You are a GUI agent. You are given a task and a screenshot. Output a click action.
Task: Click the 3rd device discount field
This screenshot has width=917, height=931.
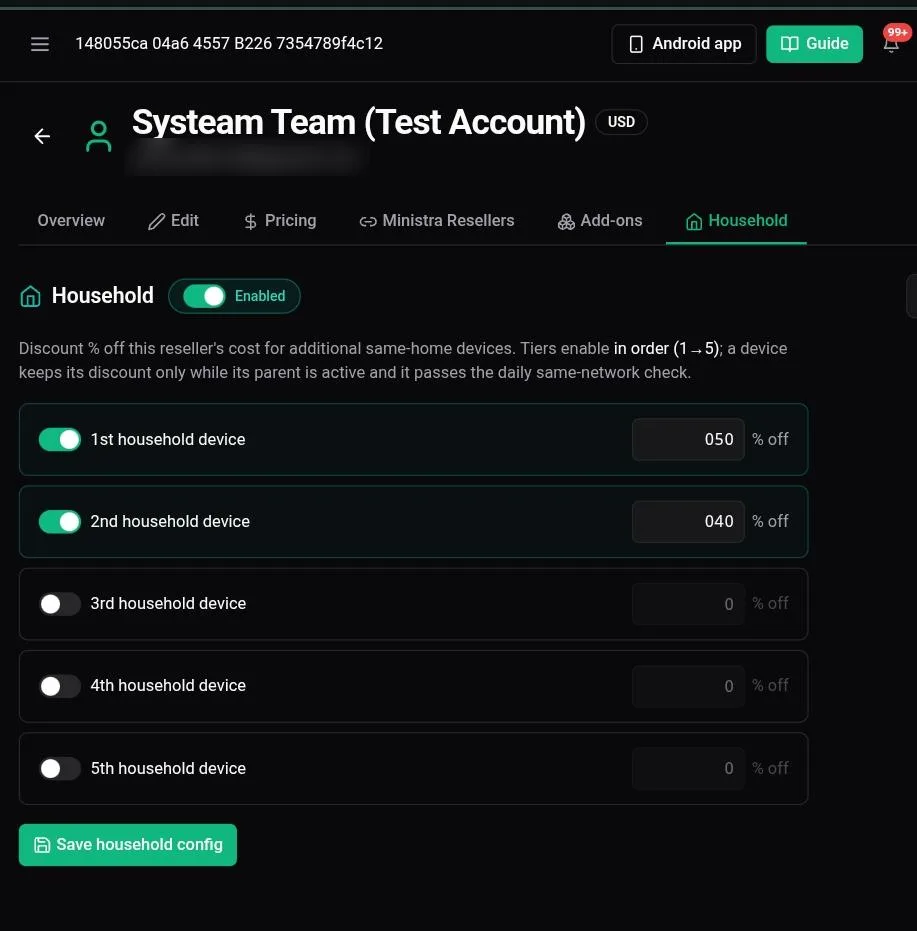tap(688, 604)
